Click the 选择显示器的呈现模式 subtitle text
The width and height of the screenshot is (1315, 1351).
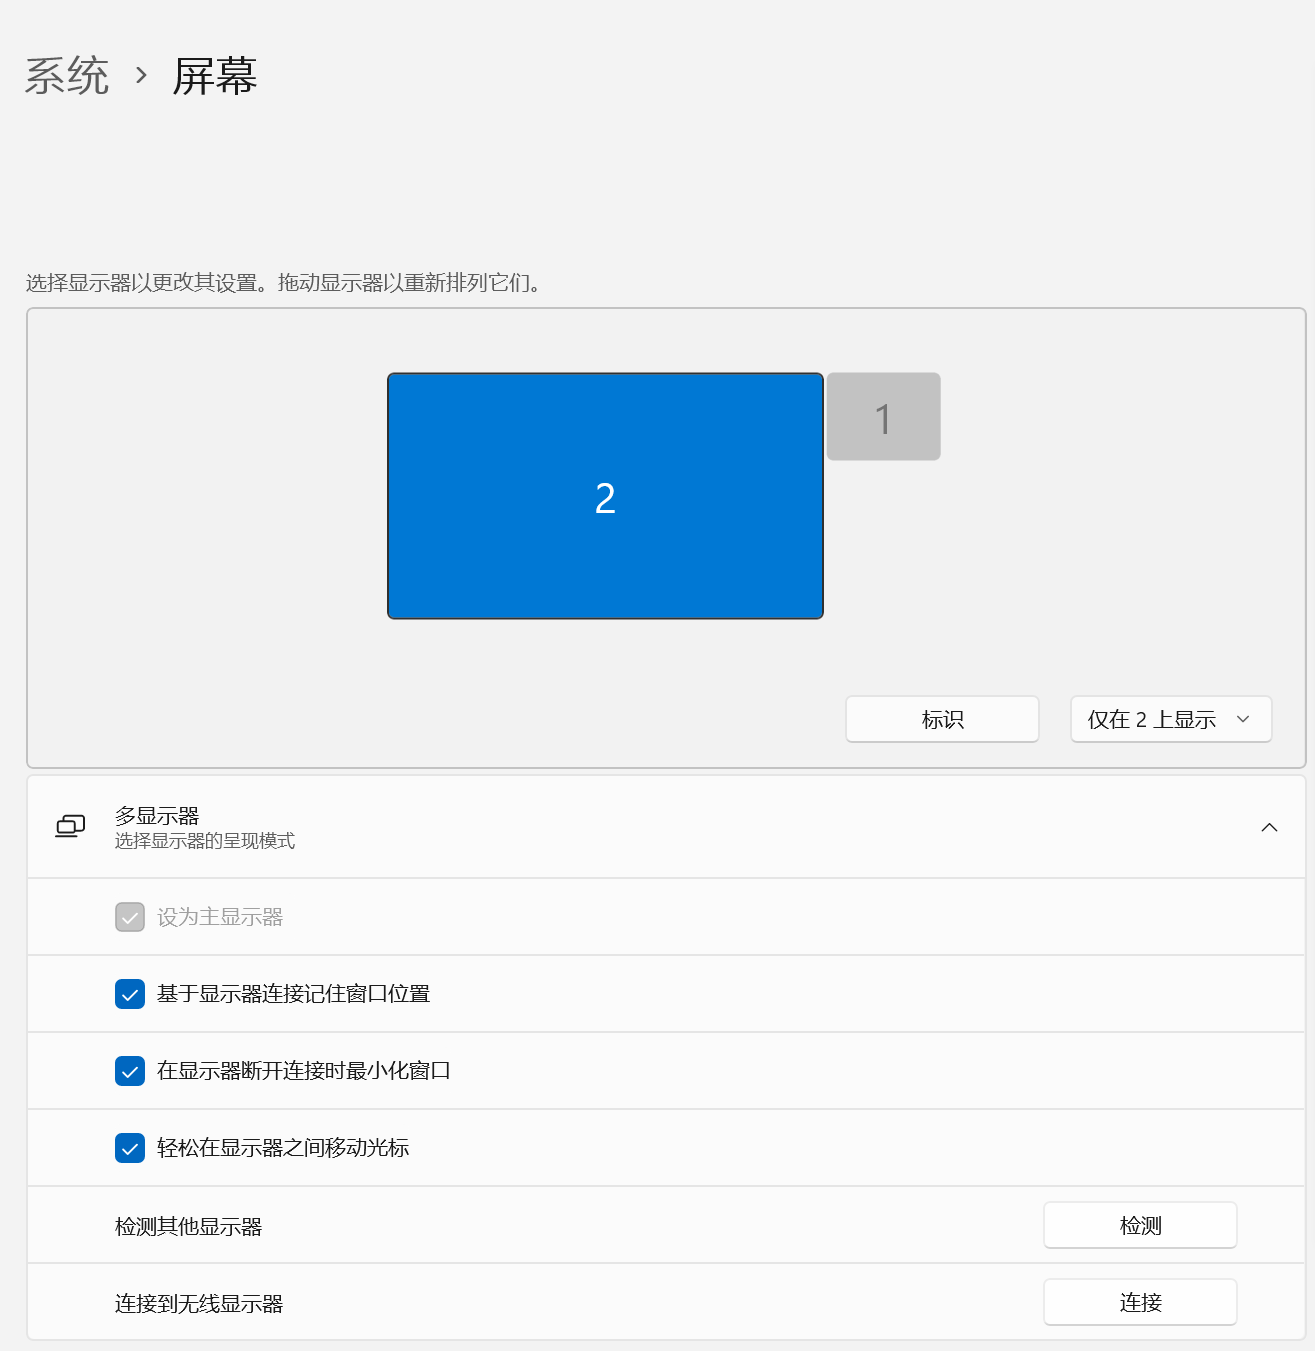point(205,841)
